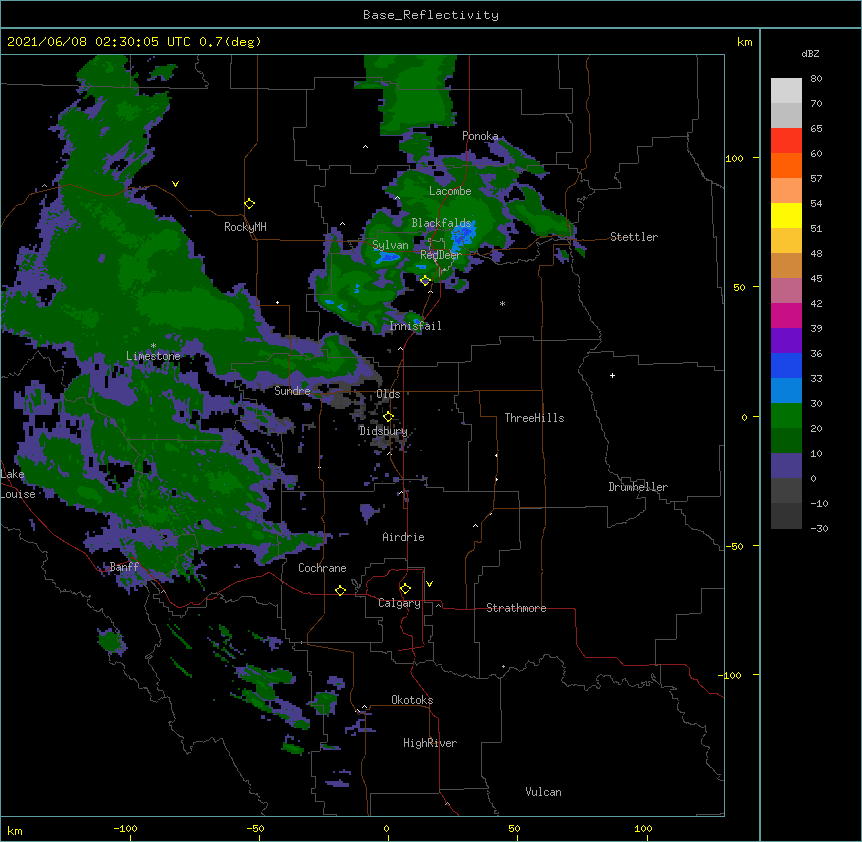Click the yellow diamond marker above Calgary
This screenshot has height=842, width=862.
click(405, 589)
